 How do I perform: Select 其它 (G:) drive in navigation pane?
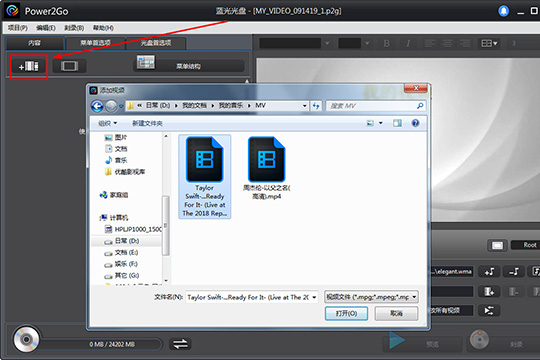122,275
